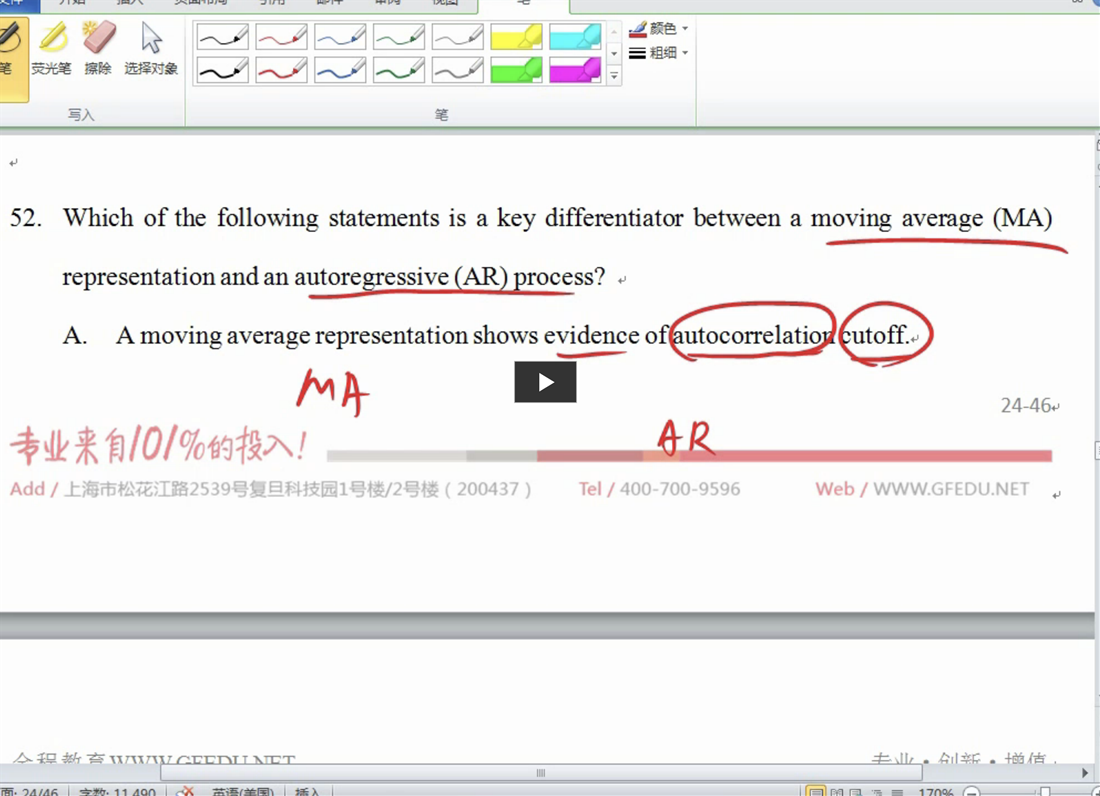Open word count (字数: 11,490) in status bar
Viewport: 1100px width, 796px height.
(117, 791)
